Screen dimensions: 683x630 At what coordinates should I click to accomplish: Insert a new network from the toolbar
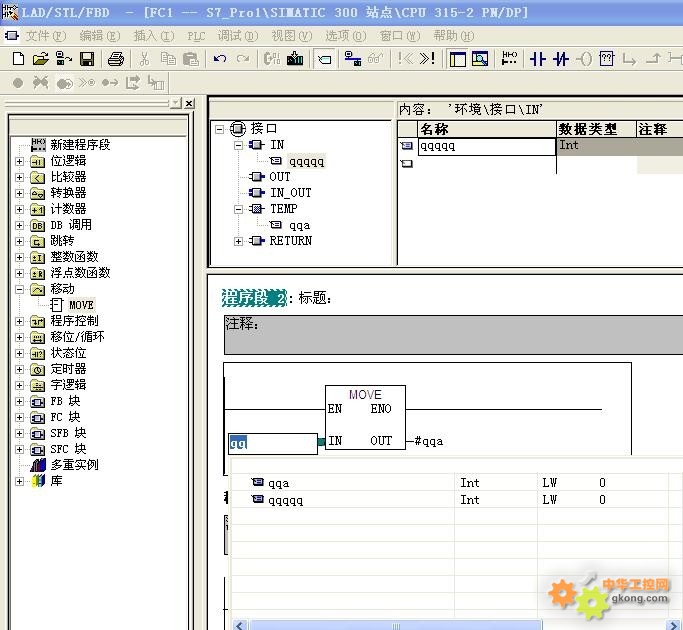(x=509, y=58)
